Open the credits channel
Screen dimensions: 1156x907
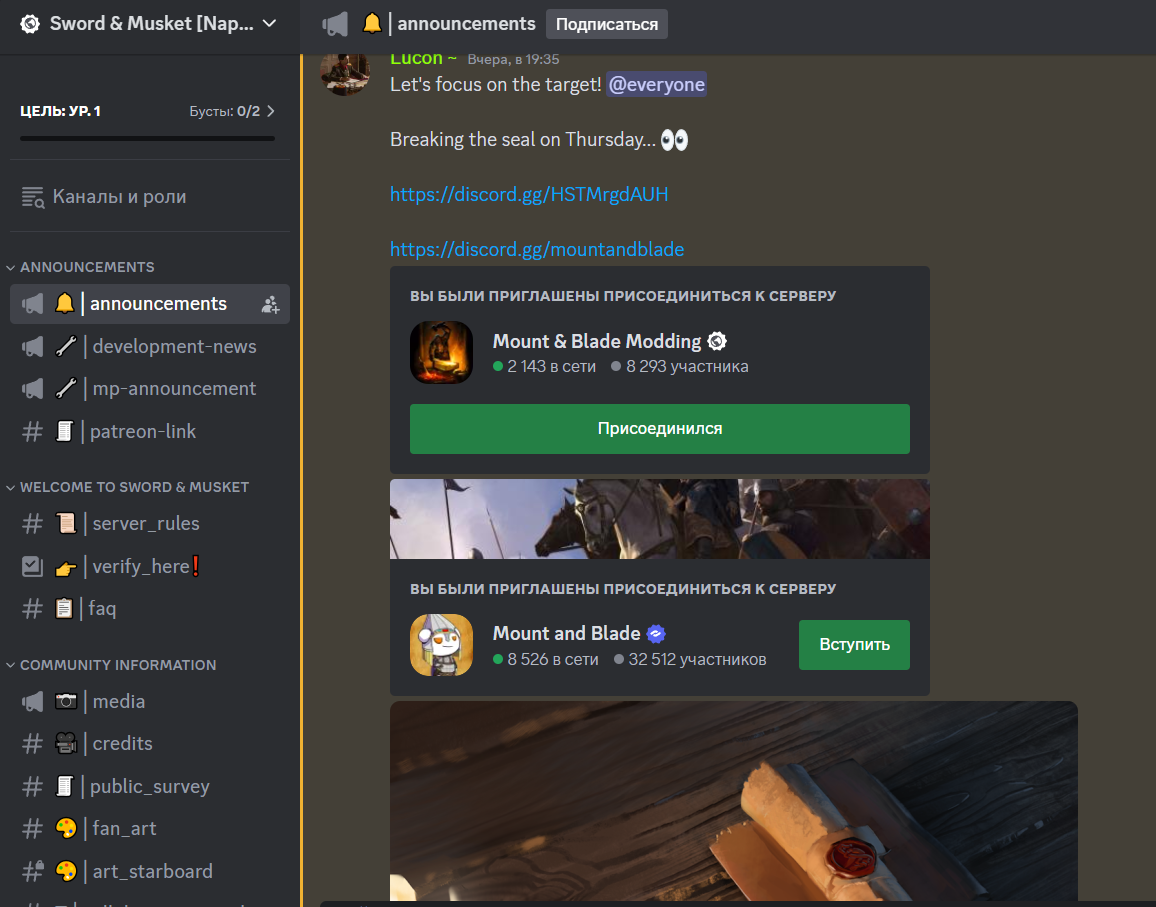[150, 743]
